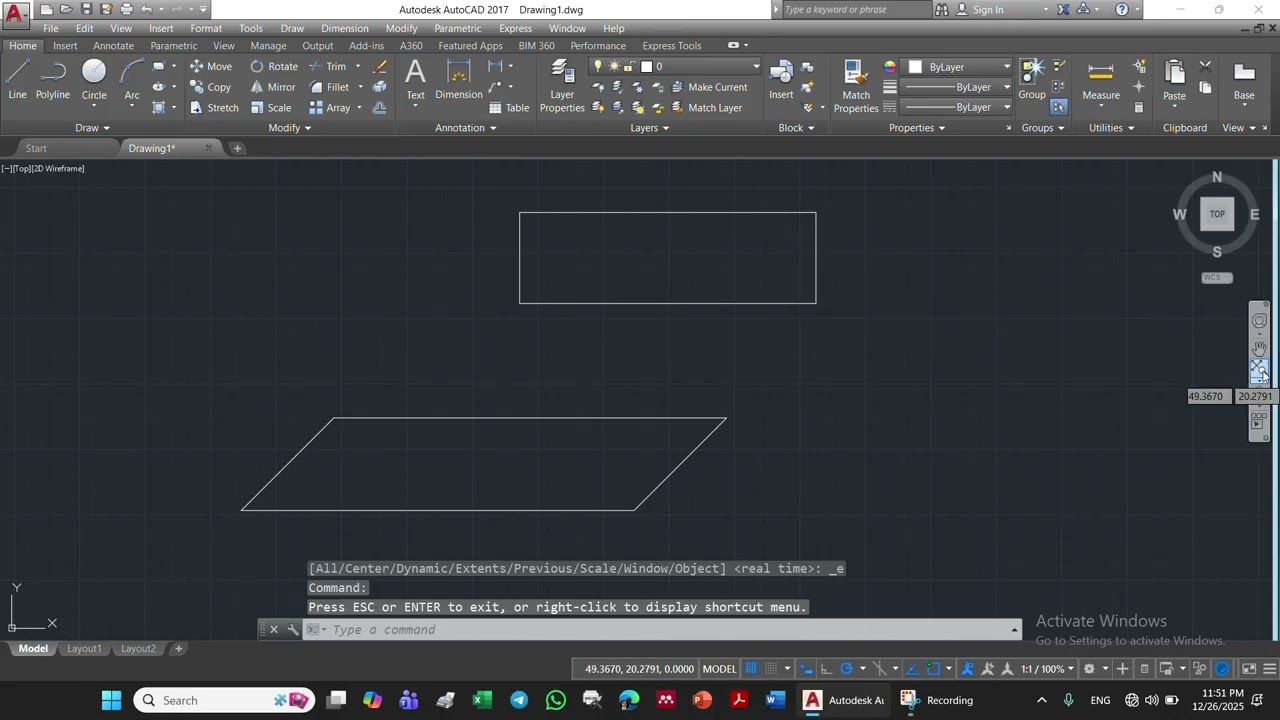Open Layer Properties manager
The height and width of the screenshot is (720, 1280).
562,86
